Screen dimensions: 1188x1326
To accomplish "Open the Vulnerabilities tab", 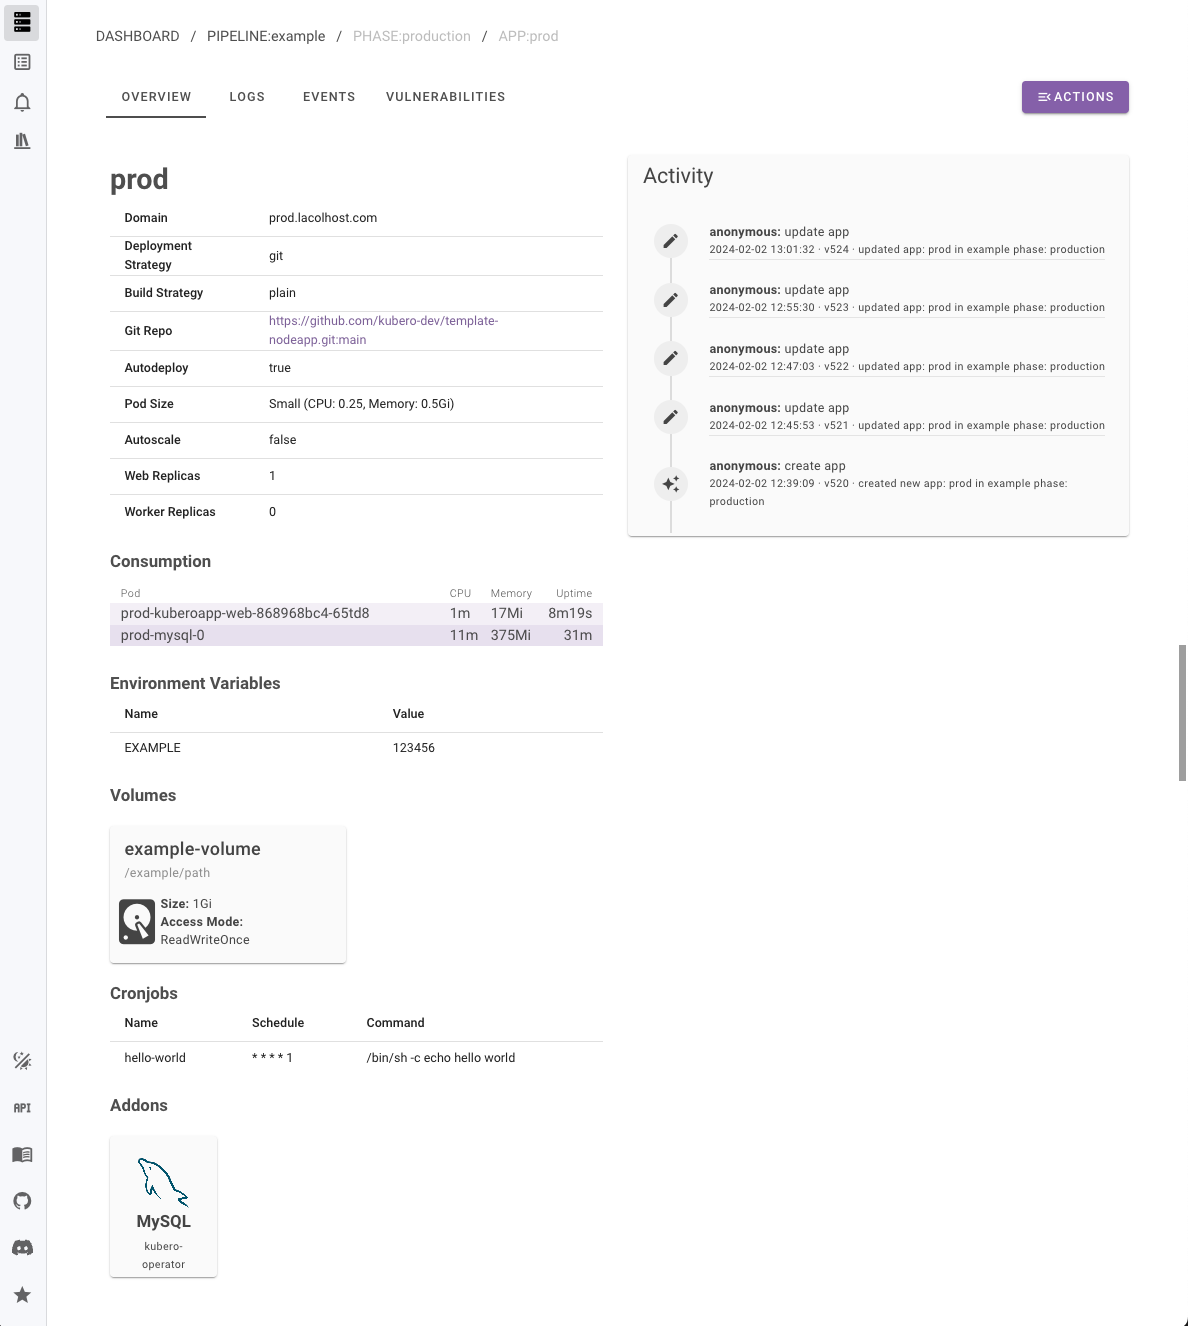I will pos(445,97).
